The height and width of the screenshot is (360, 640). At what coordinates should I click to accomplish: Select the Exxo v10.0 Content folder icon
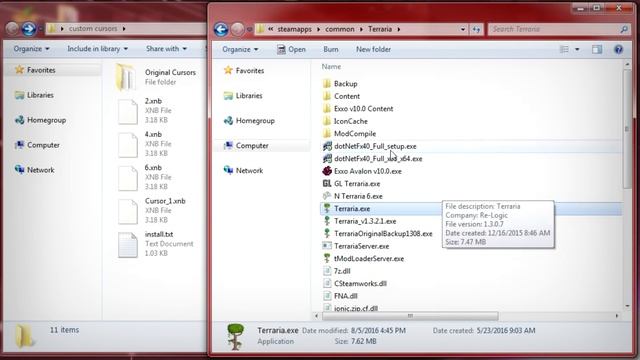click(x=327, y=109)
